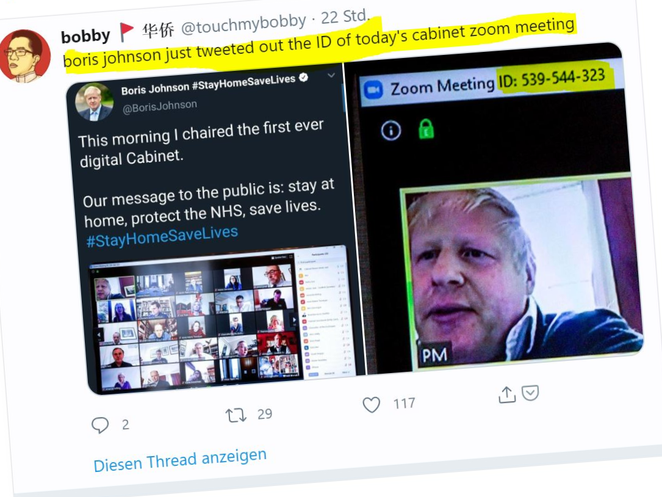
Task: Click the Zoom camera logo icon
Action: (x=373, y=90)
